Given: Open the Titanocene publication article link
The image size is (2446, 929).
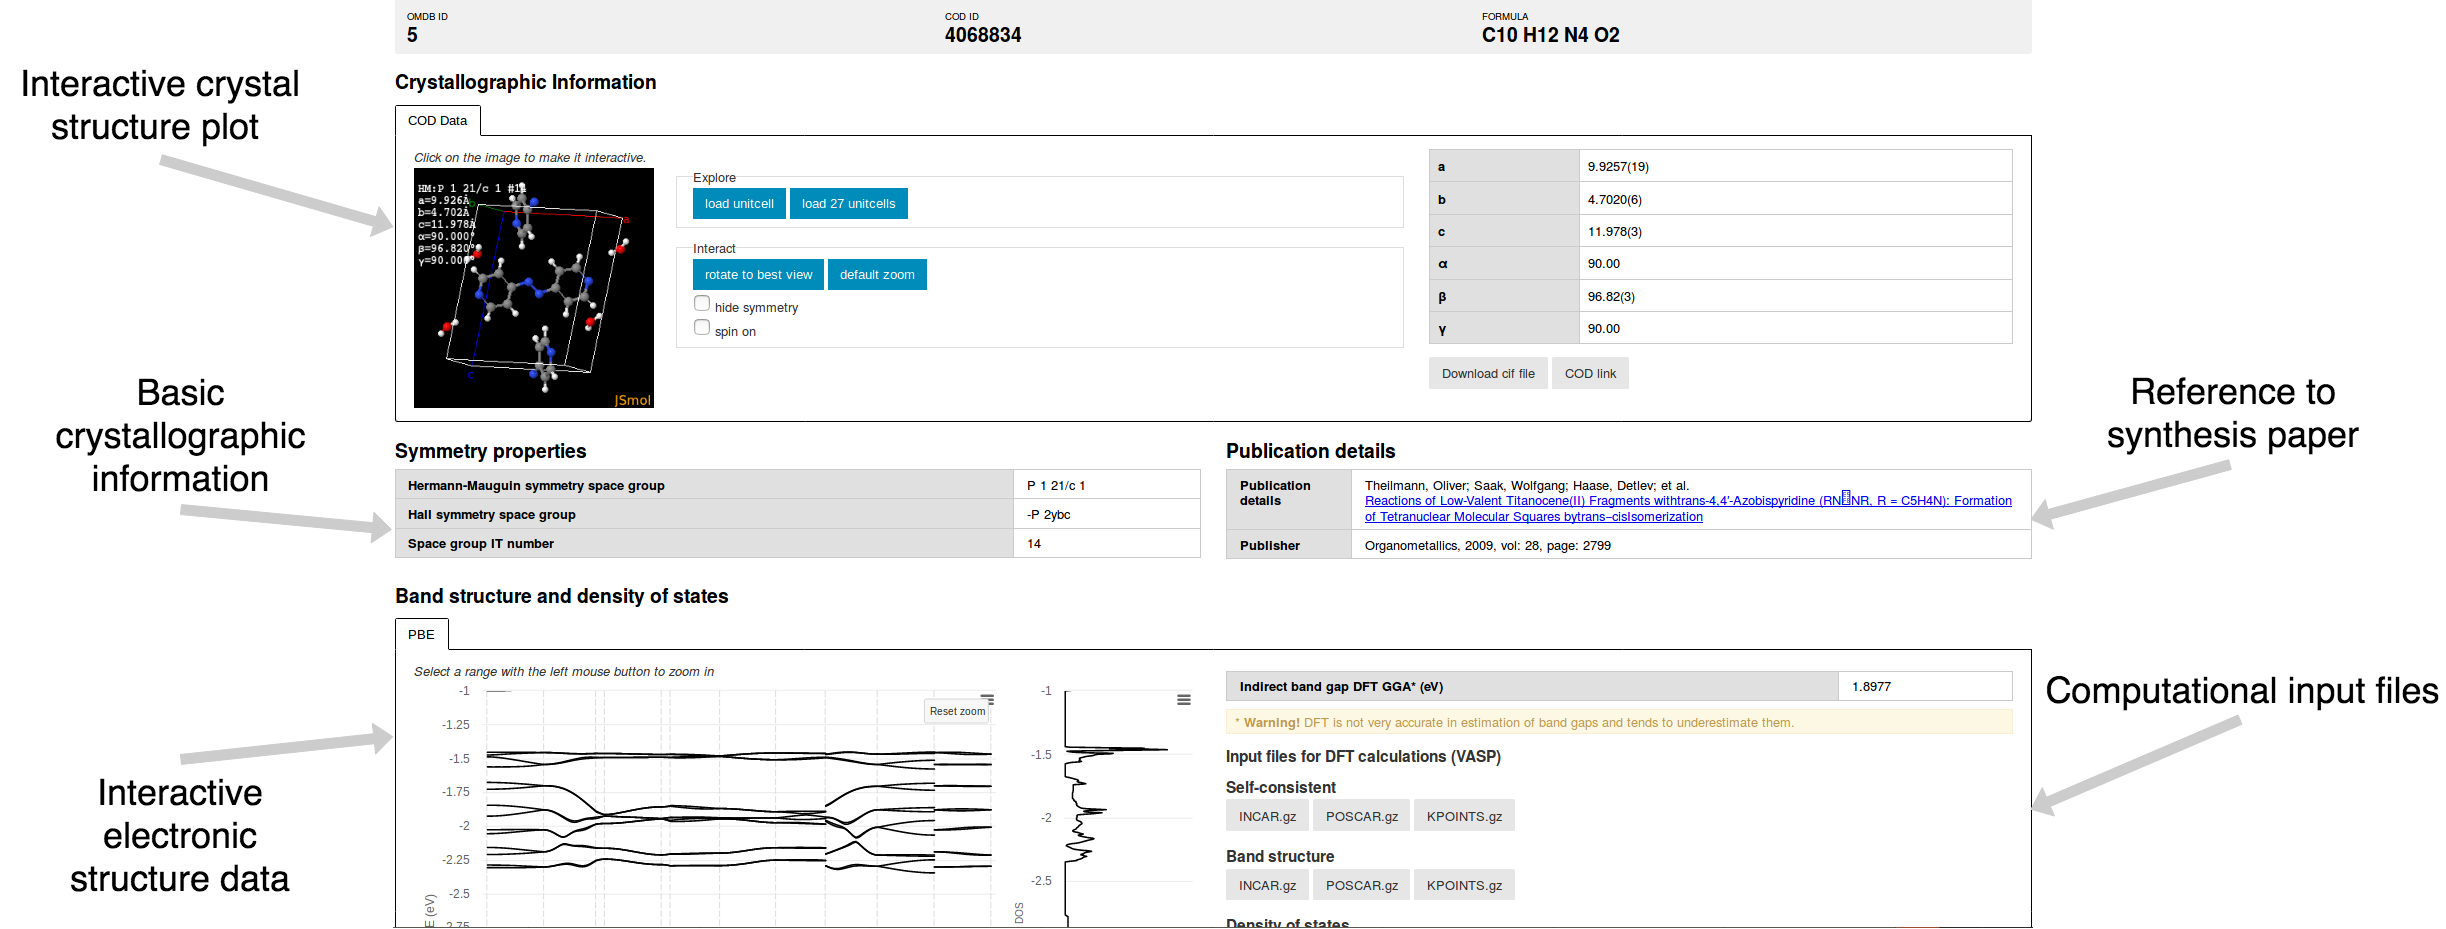Looking at the screenshot, I should pyautogui.click(x=1600, y=501).
